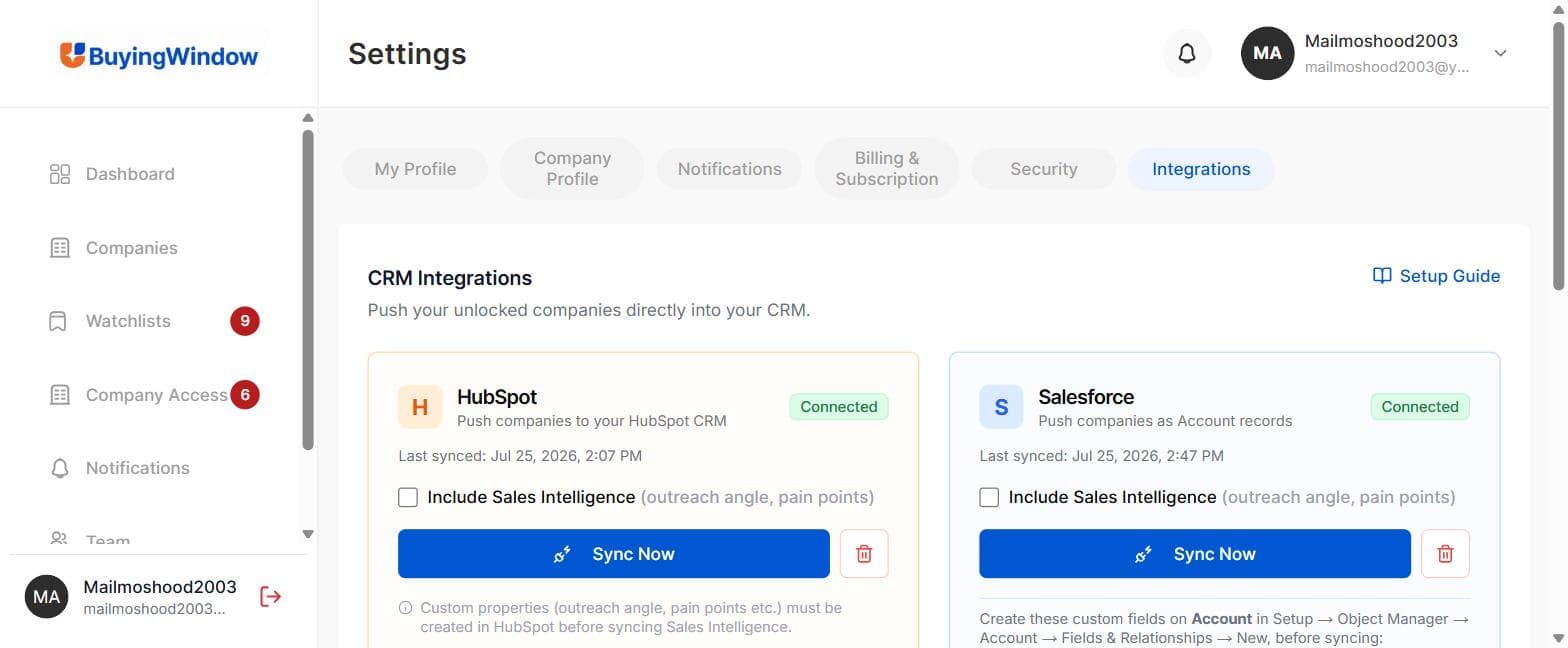This screenshot has width=1568, height=648.
Task: Enable Include Sales Intelligence for Salesforce
Action: point(989,497)
